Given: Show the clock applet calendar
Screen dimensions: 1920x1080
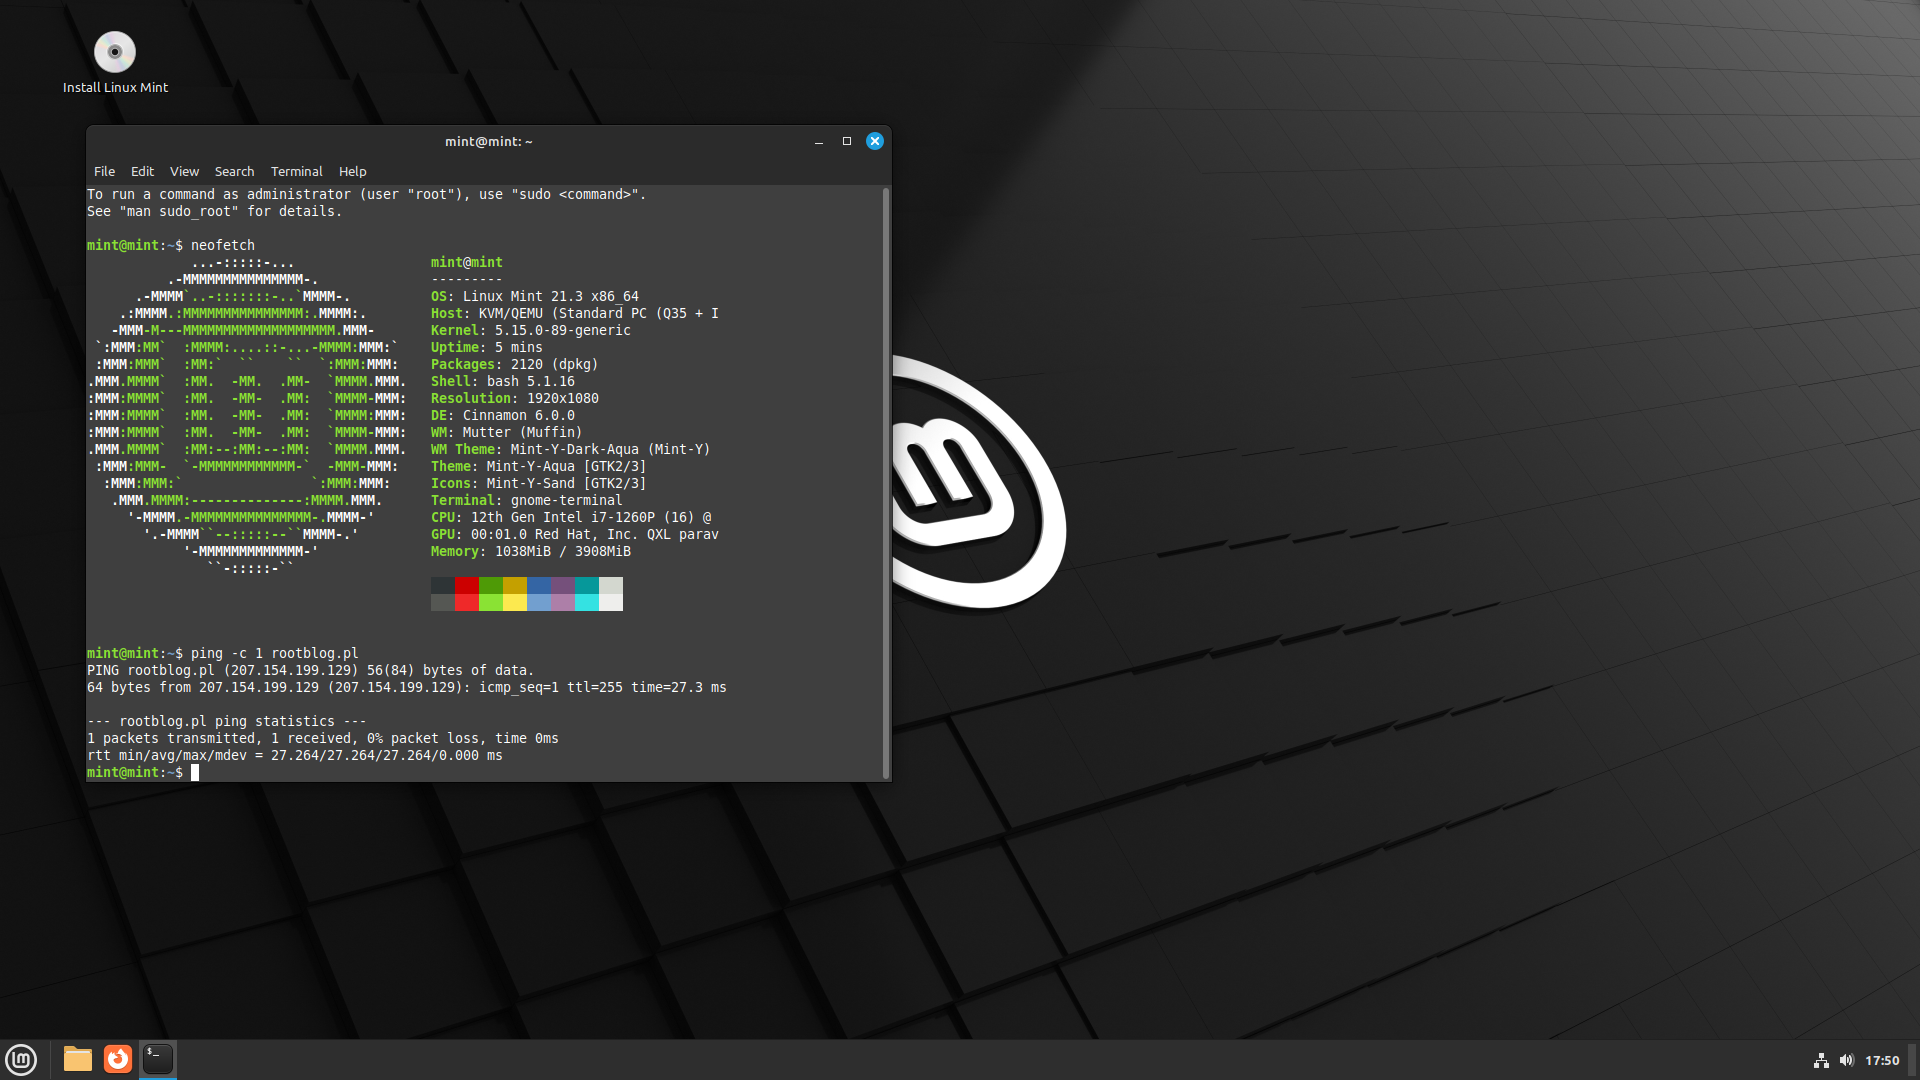Looking at the screenshot, I should click(1884, 1061).
